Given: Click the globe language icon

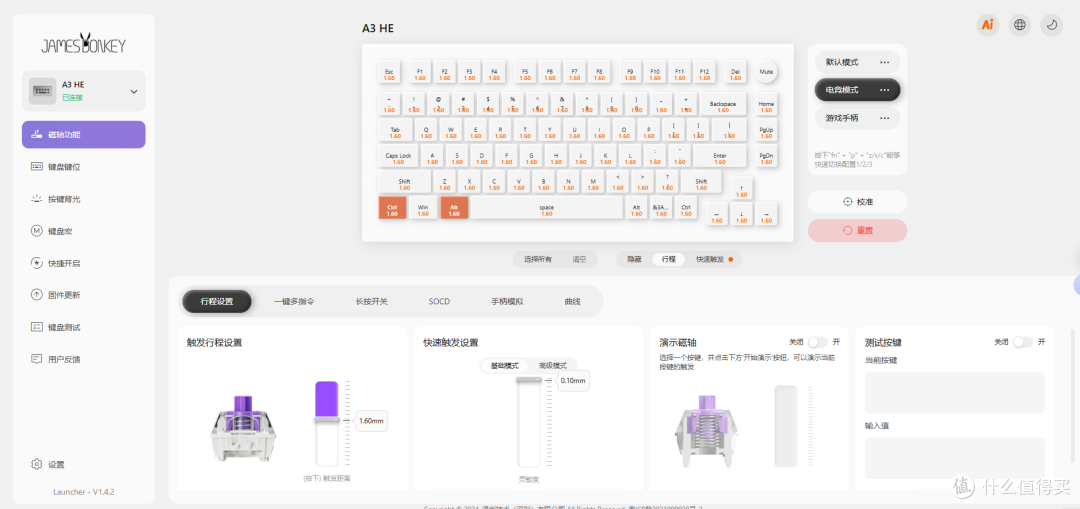Looking at the screenshot, I should [1019, 25].
